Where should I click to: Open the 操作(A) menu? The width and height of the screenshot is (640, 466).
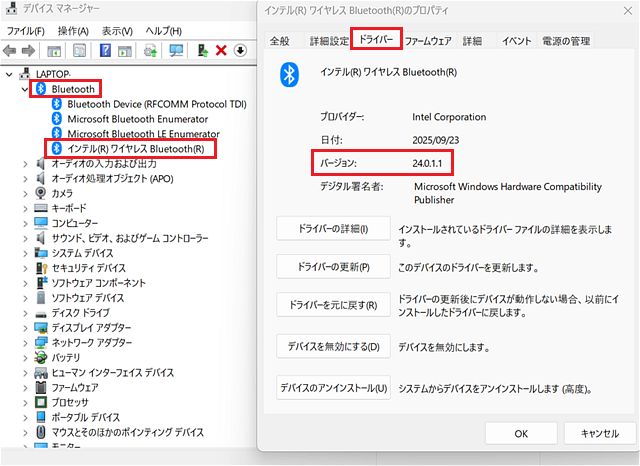(73, 31)
